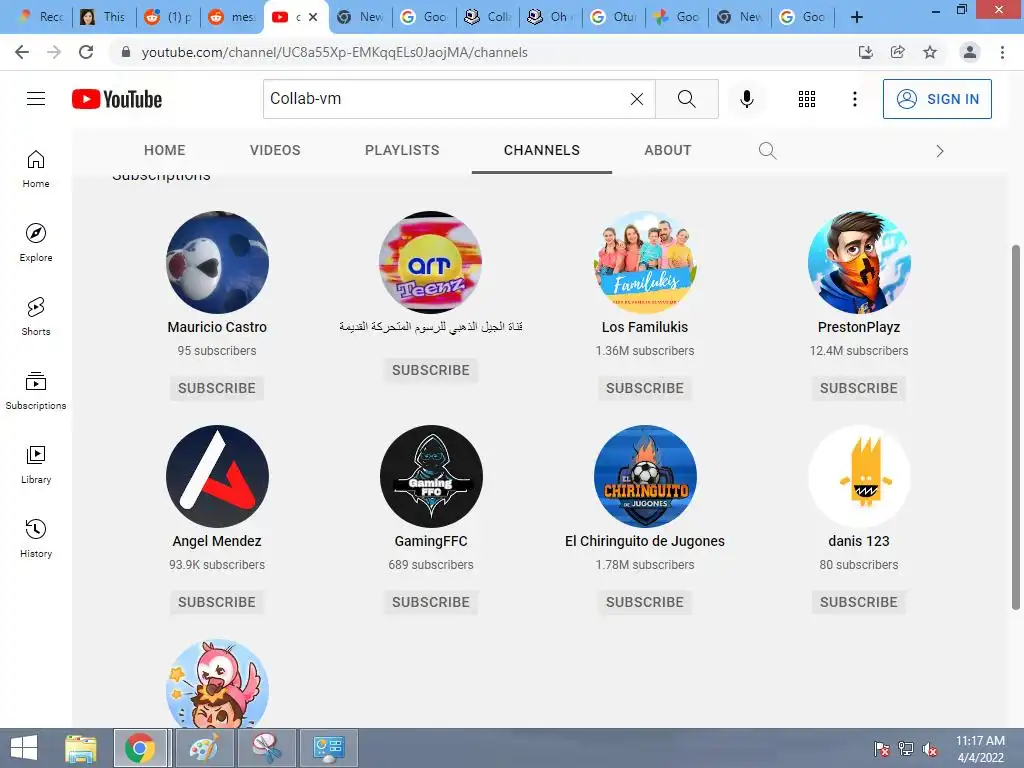Switch to the VIDEOS channel tab
The height and width of the screenshot is (768, 1024).
pyautogui.click(x=275, y=150)
